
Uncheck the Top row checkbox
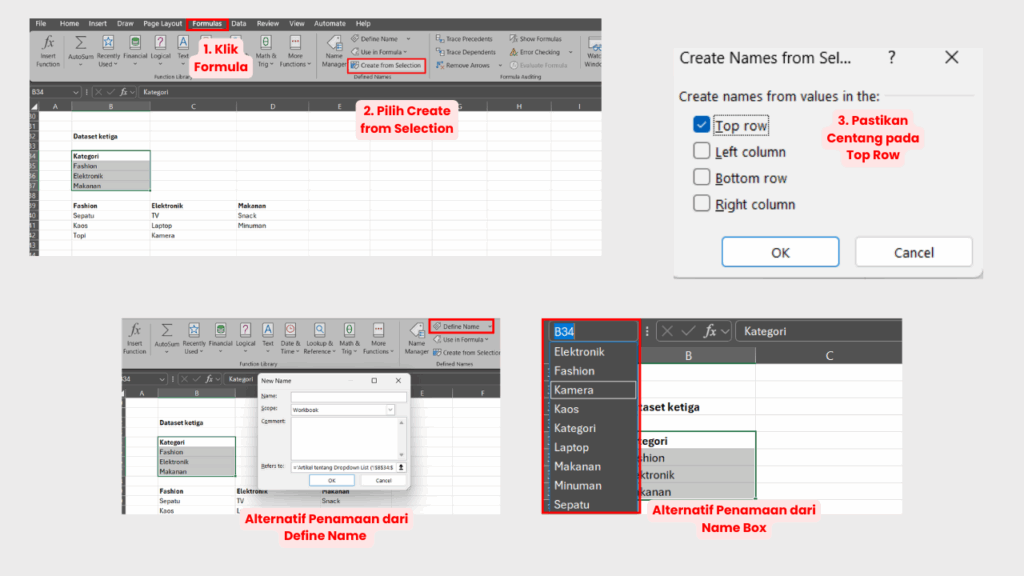point(702,126)
